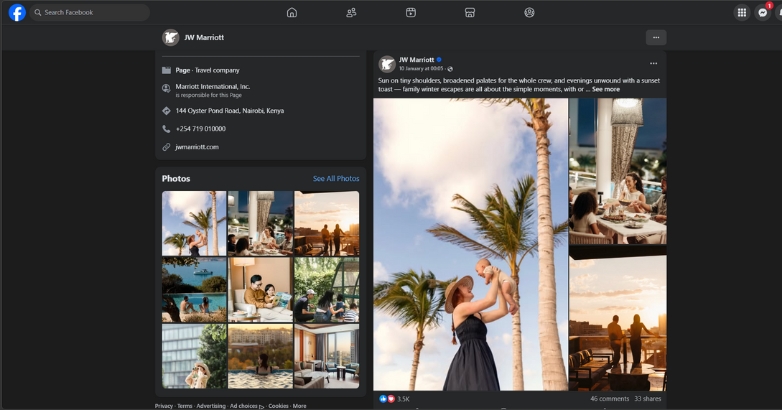Expand More footer options
The height and width of the screenshot is (410, 782).
coord(299,406)
